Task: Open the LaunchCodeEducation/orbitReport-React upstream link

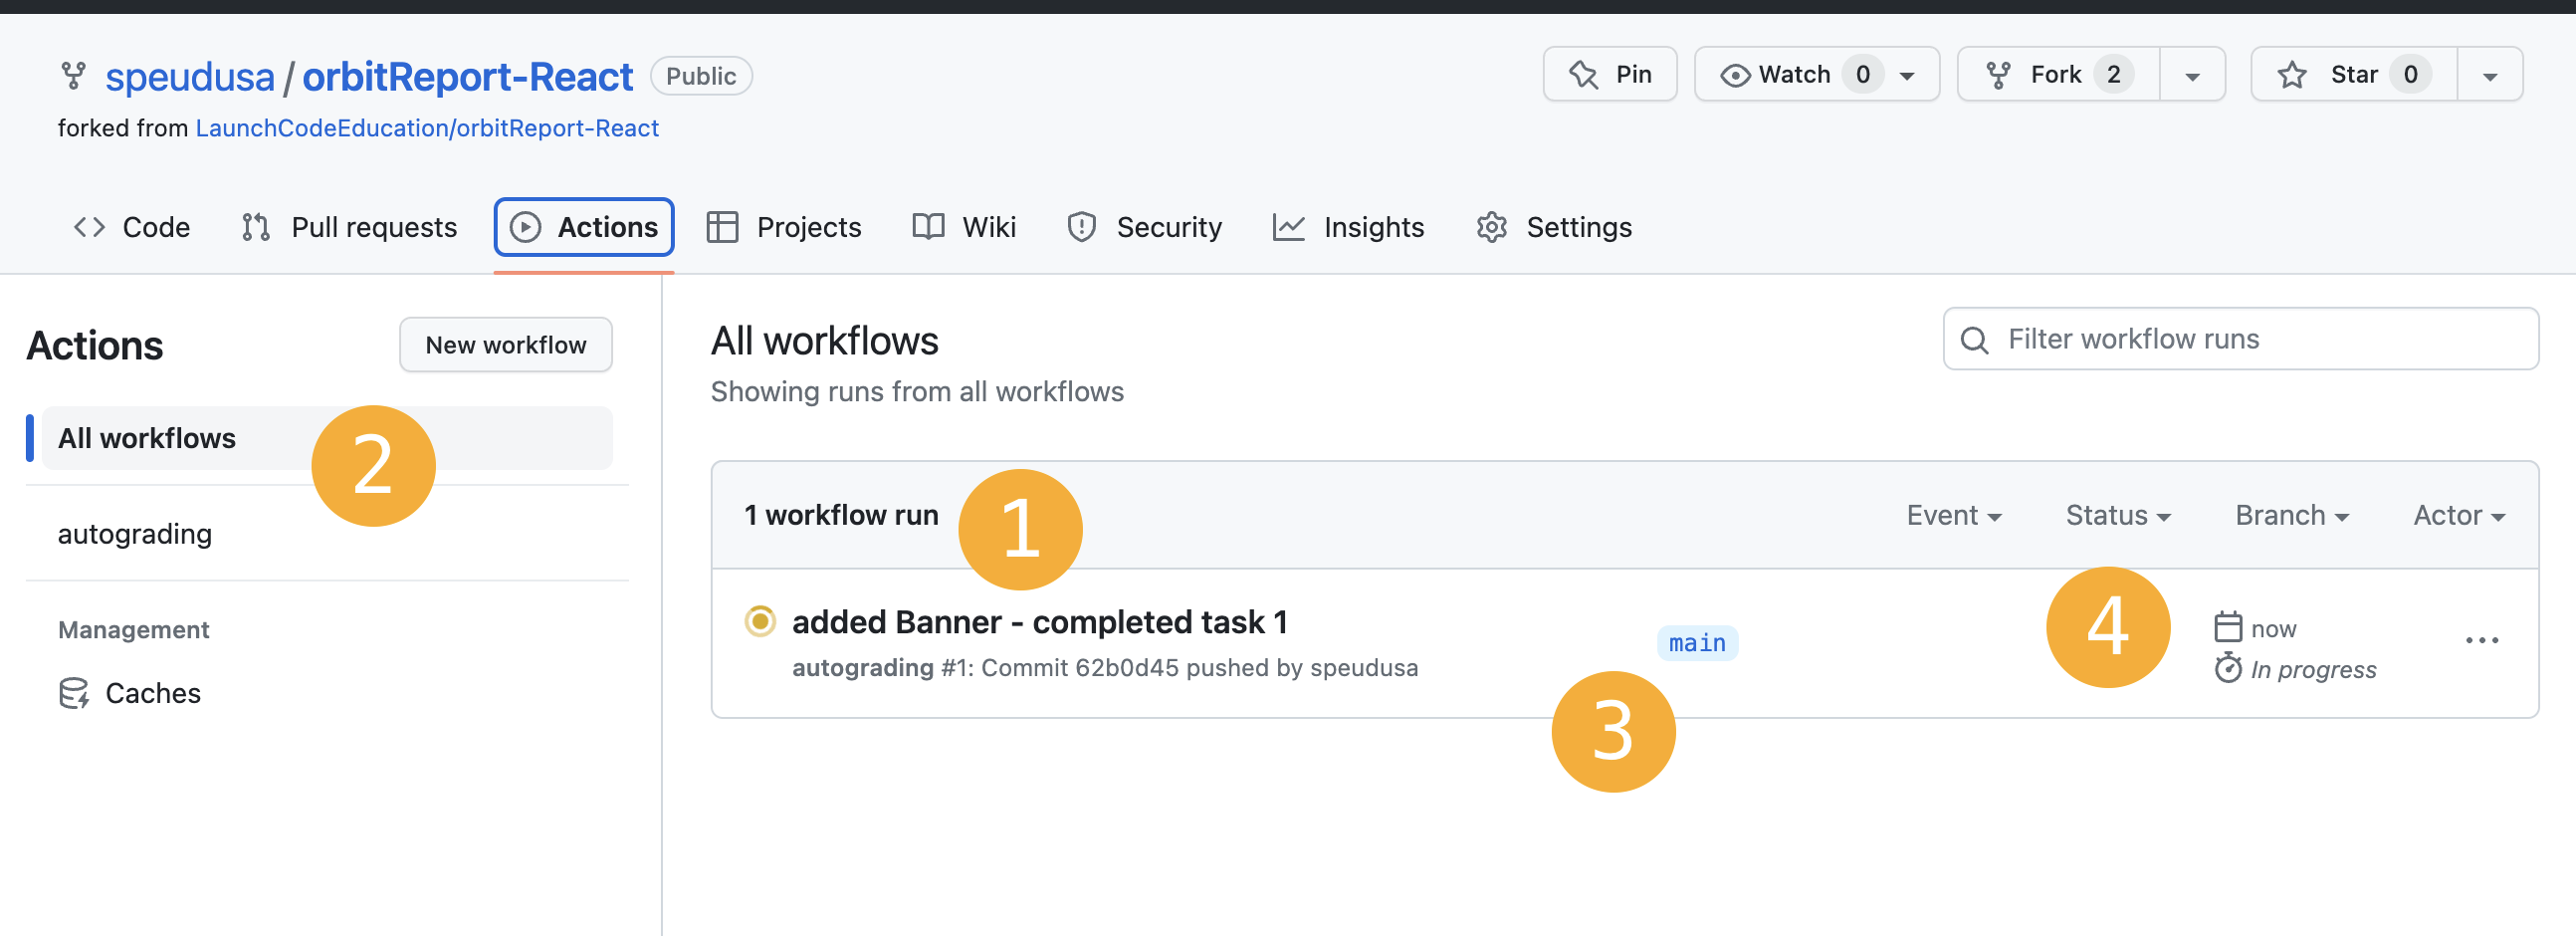Action: (x=427, y=128)
